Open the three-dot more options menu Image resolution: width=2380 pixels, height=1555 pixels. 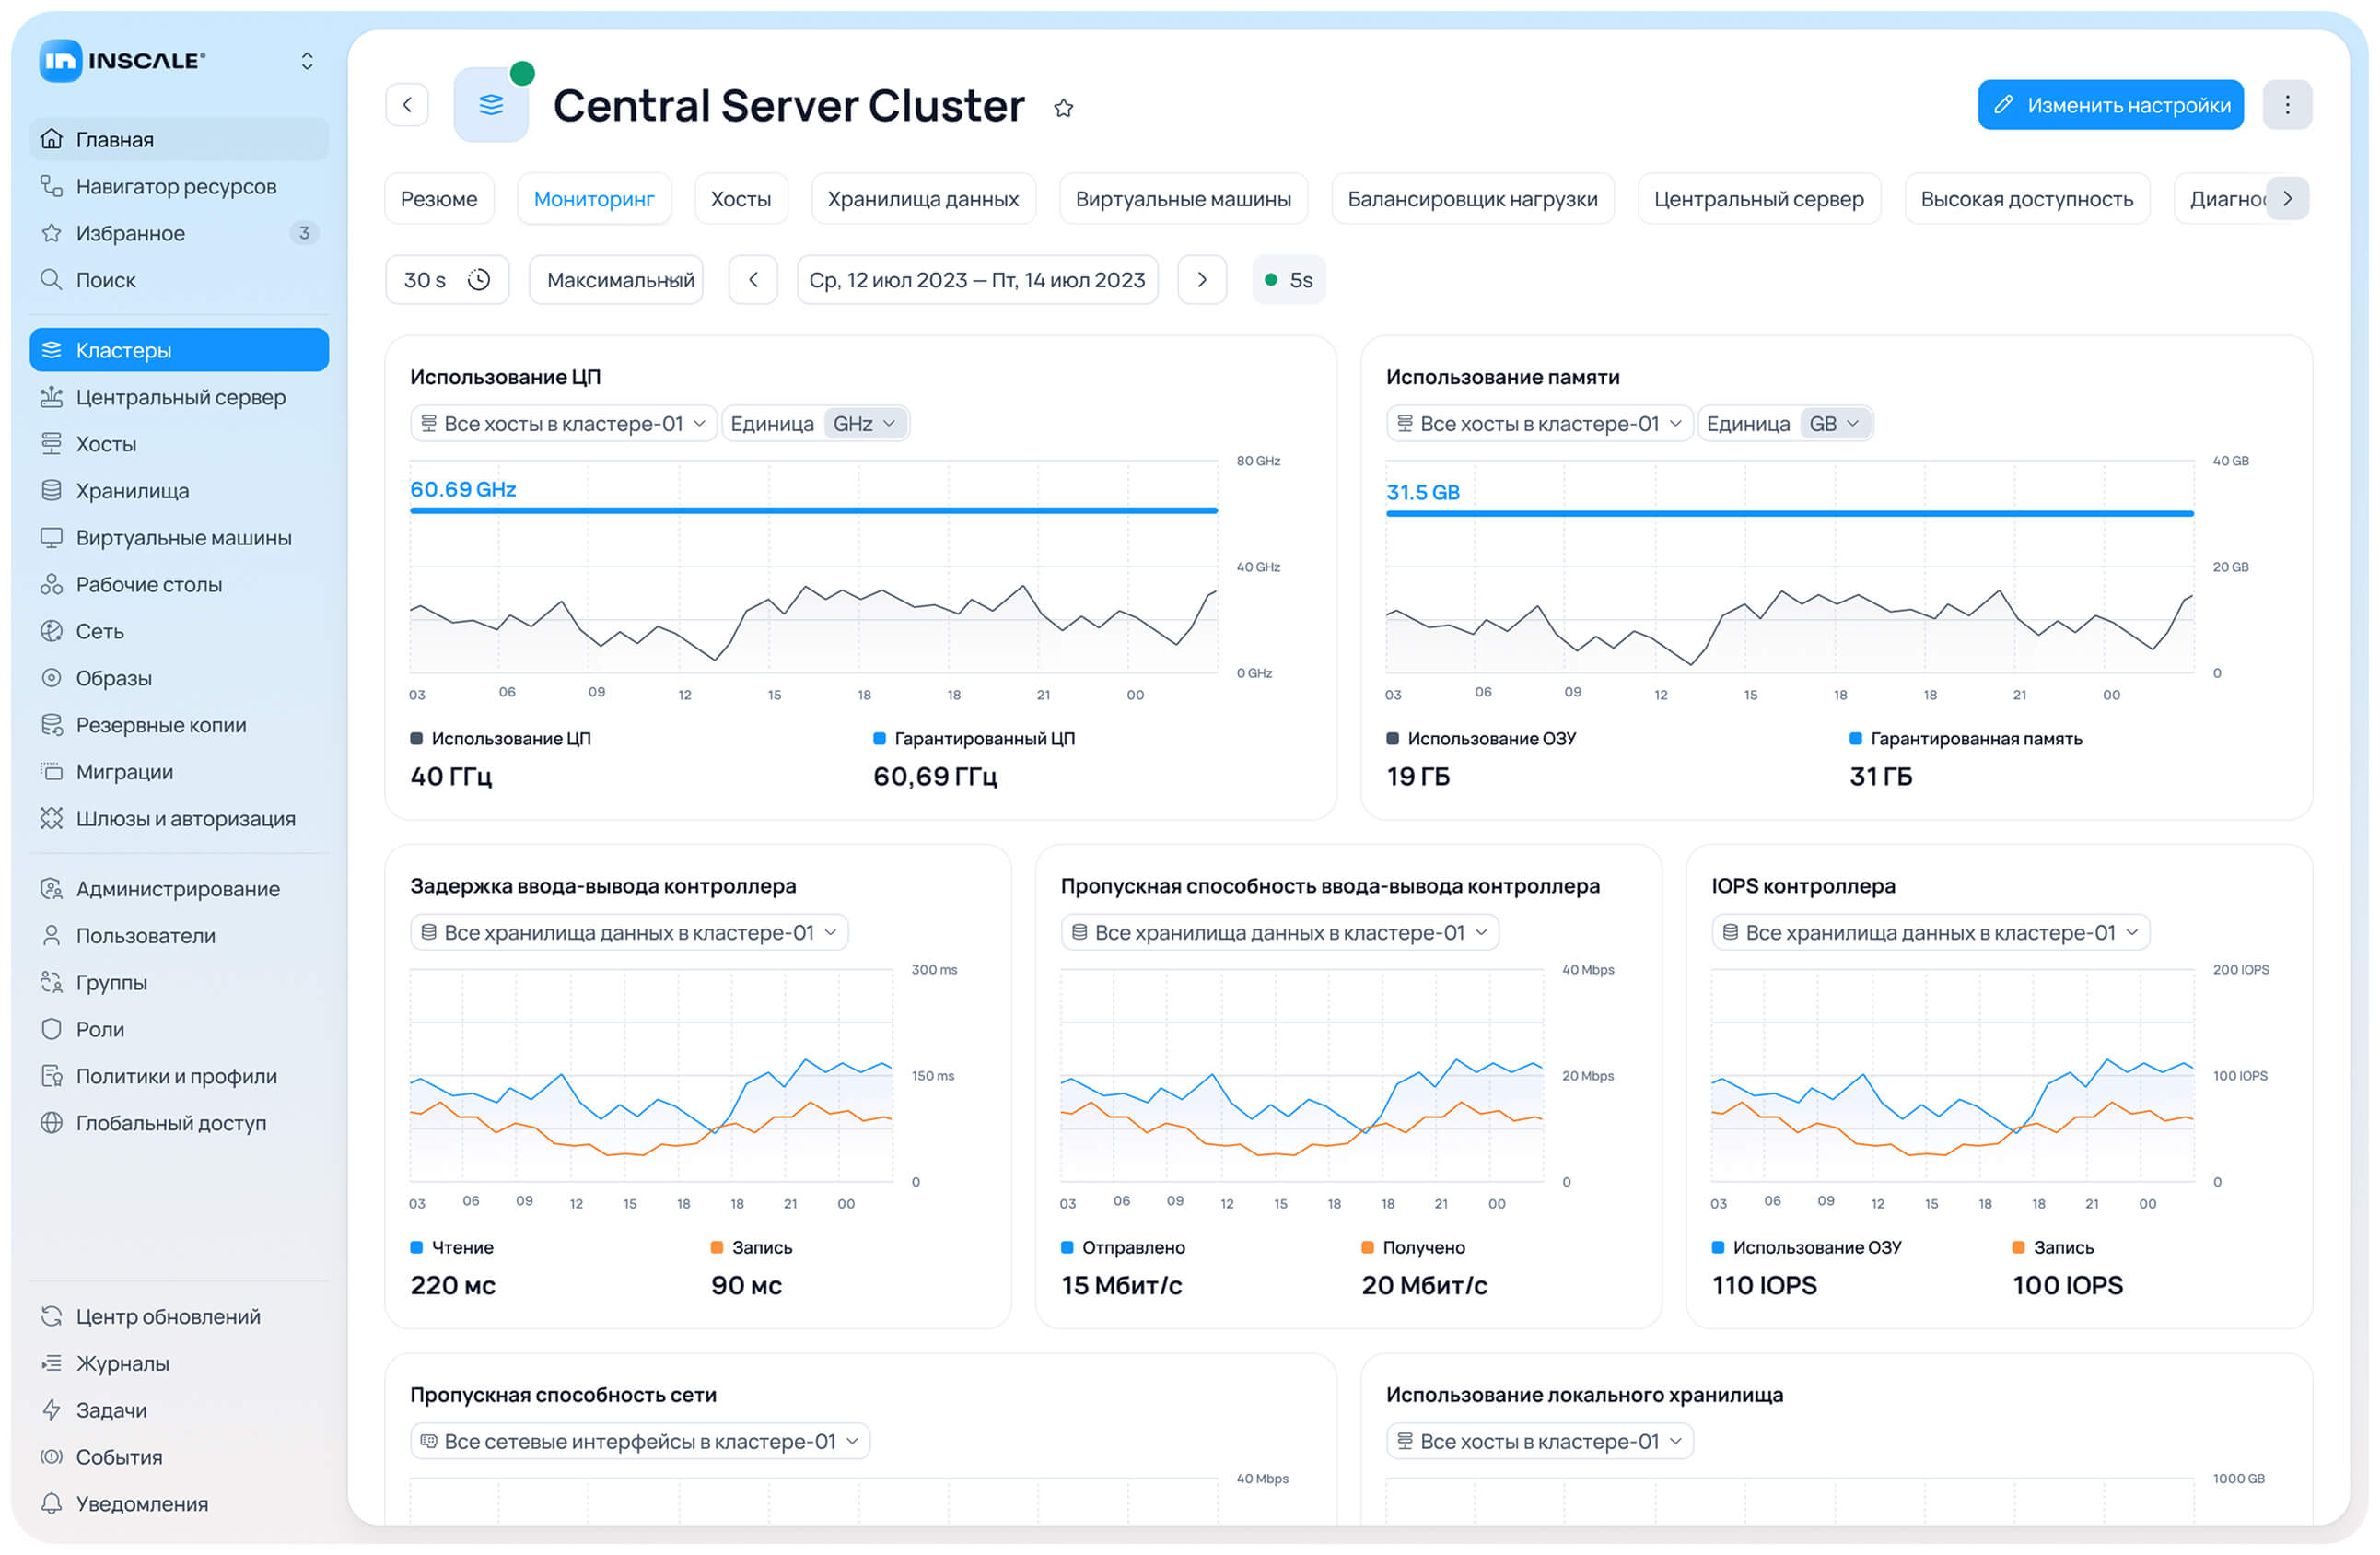pos(2286,105)
